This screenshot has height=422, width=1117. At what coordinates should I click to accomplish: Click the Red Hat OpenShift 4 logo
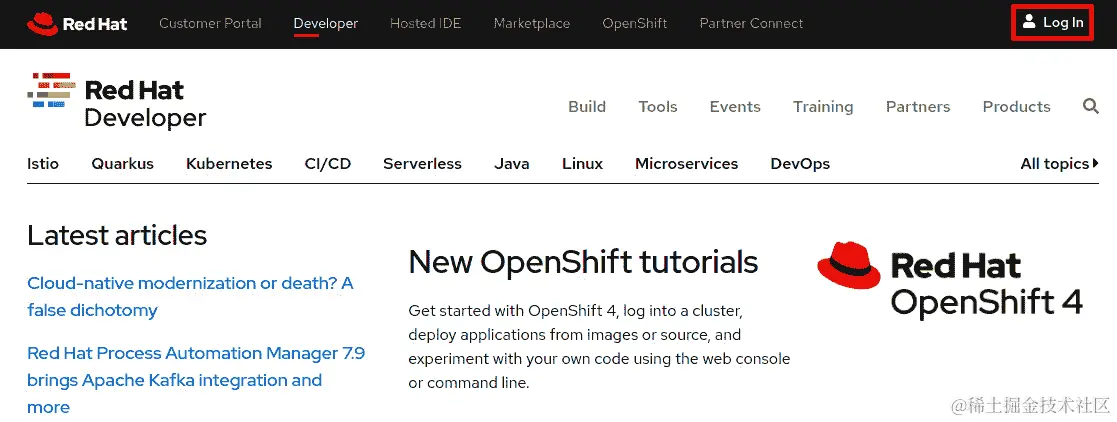[950, 279]
